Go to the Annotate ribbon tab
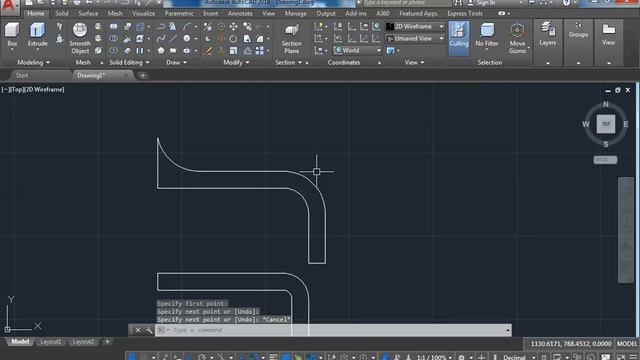Viewport: 640px width, 360px height. (x=240, y=13)
